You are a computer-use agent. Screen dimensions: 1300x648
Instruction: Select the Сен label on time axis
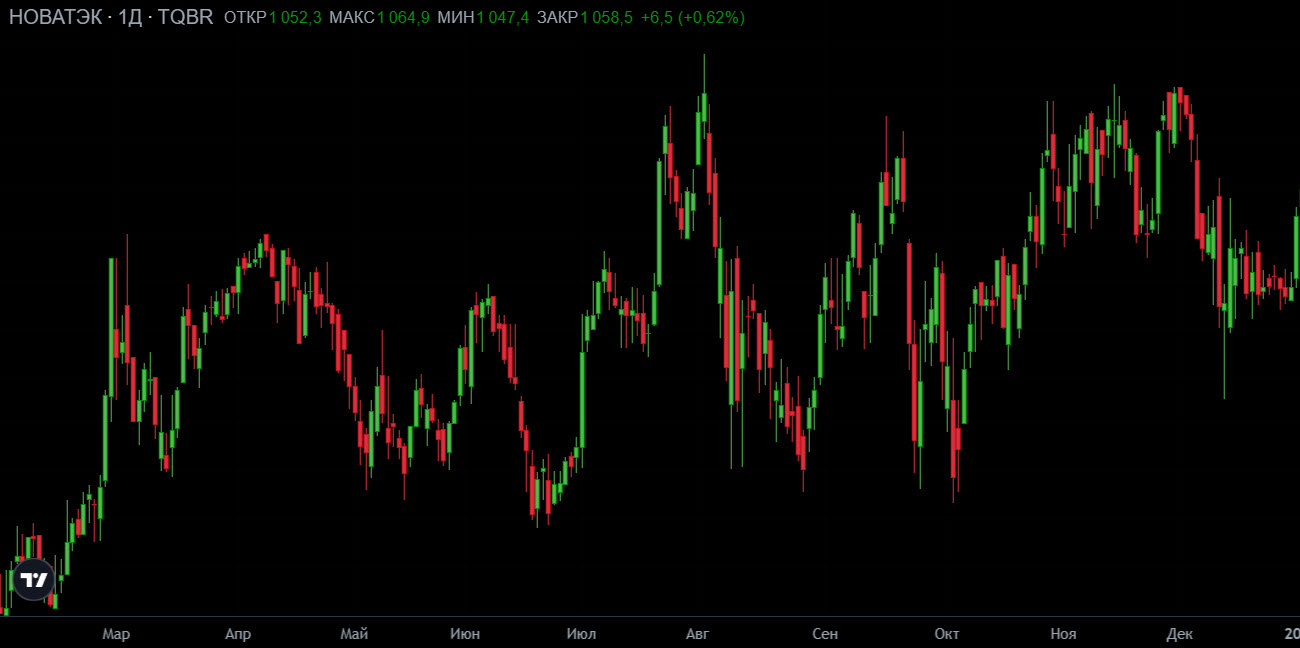(x=825, y=634)
